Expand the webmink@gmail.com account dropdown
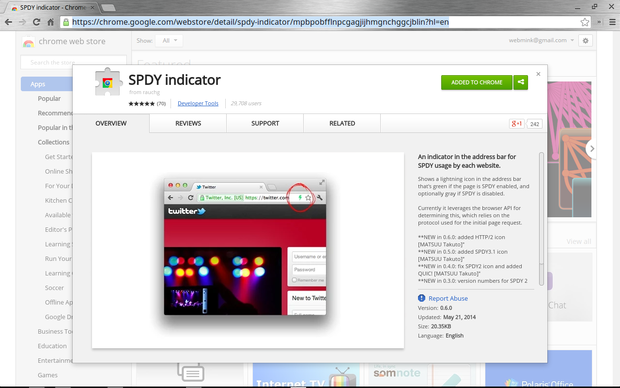Screen dimensions: 620x388 click(541, 40)
